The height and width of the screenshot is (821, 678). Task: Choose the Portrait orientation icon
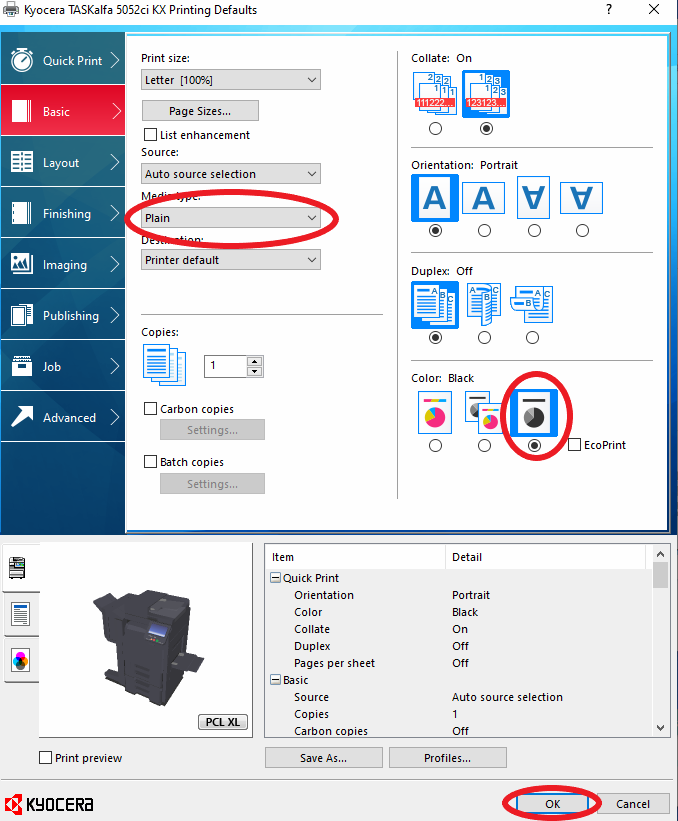coord(435,198)
